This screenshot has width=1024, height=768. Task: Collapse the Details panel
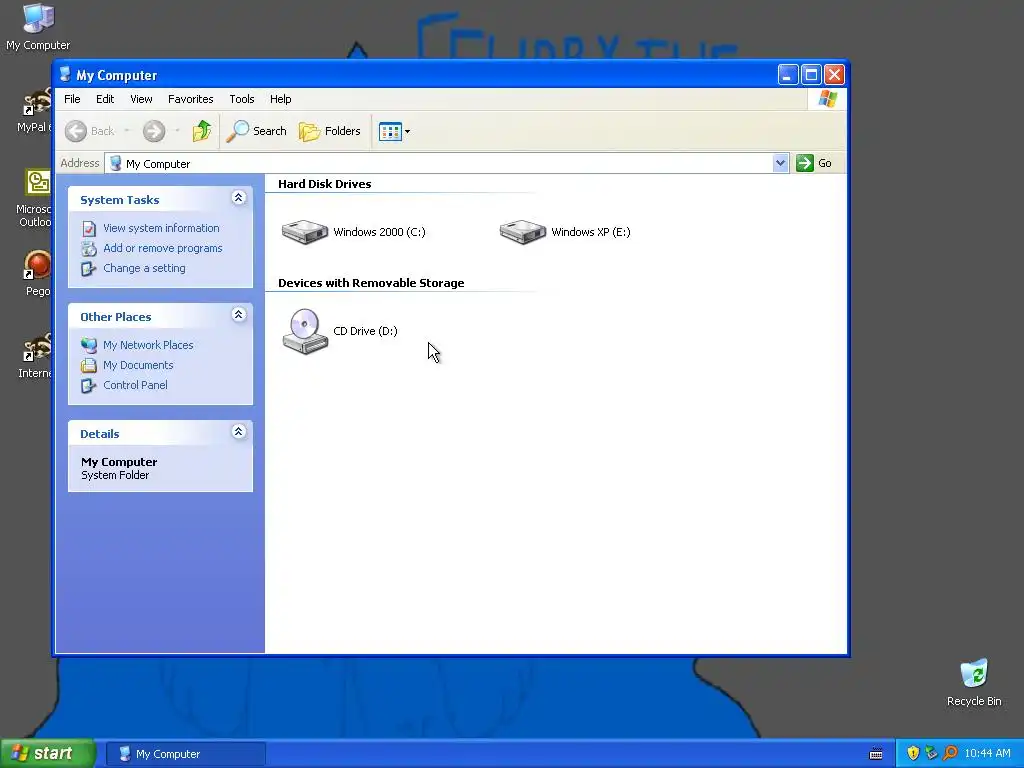238,432
